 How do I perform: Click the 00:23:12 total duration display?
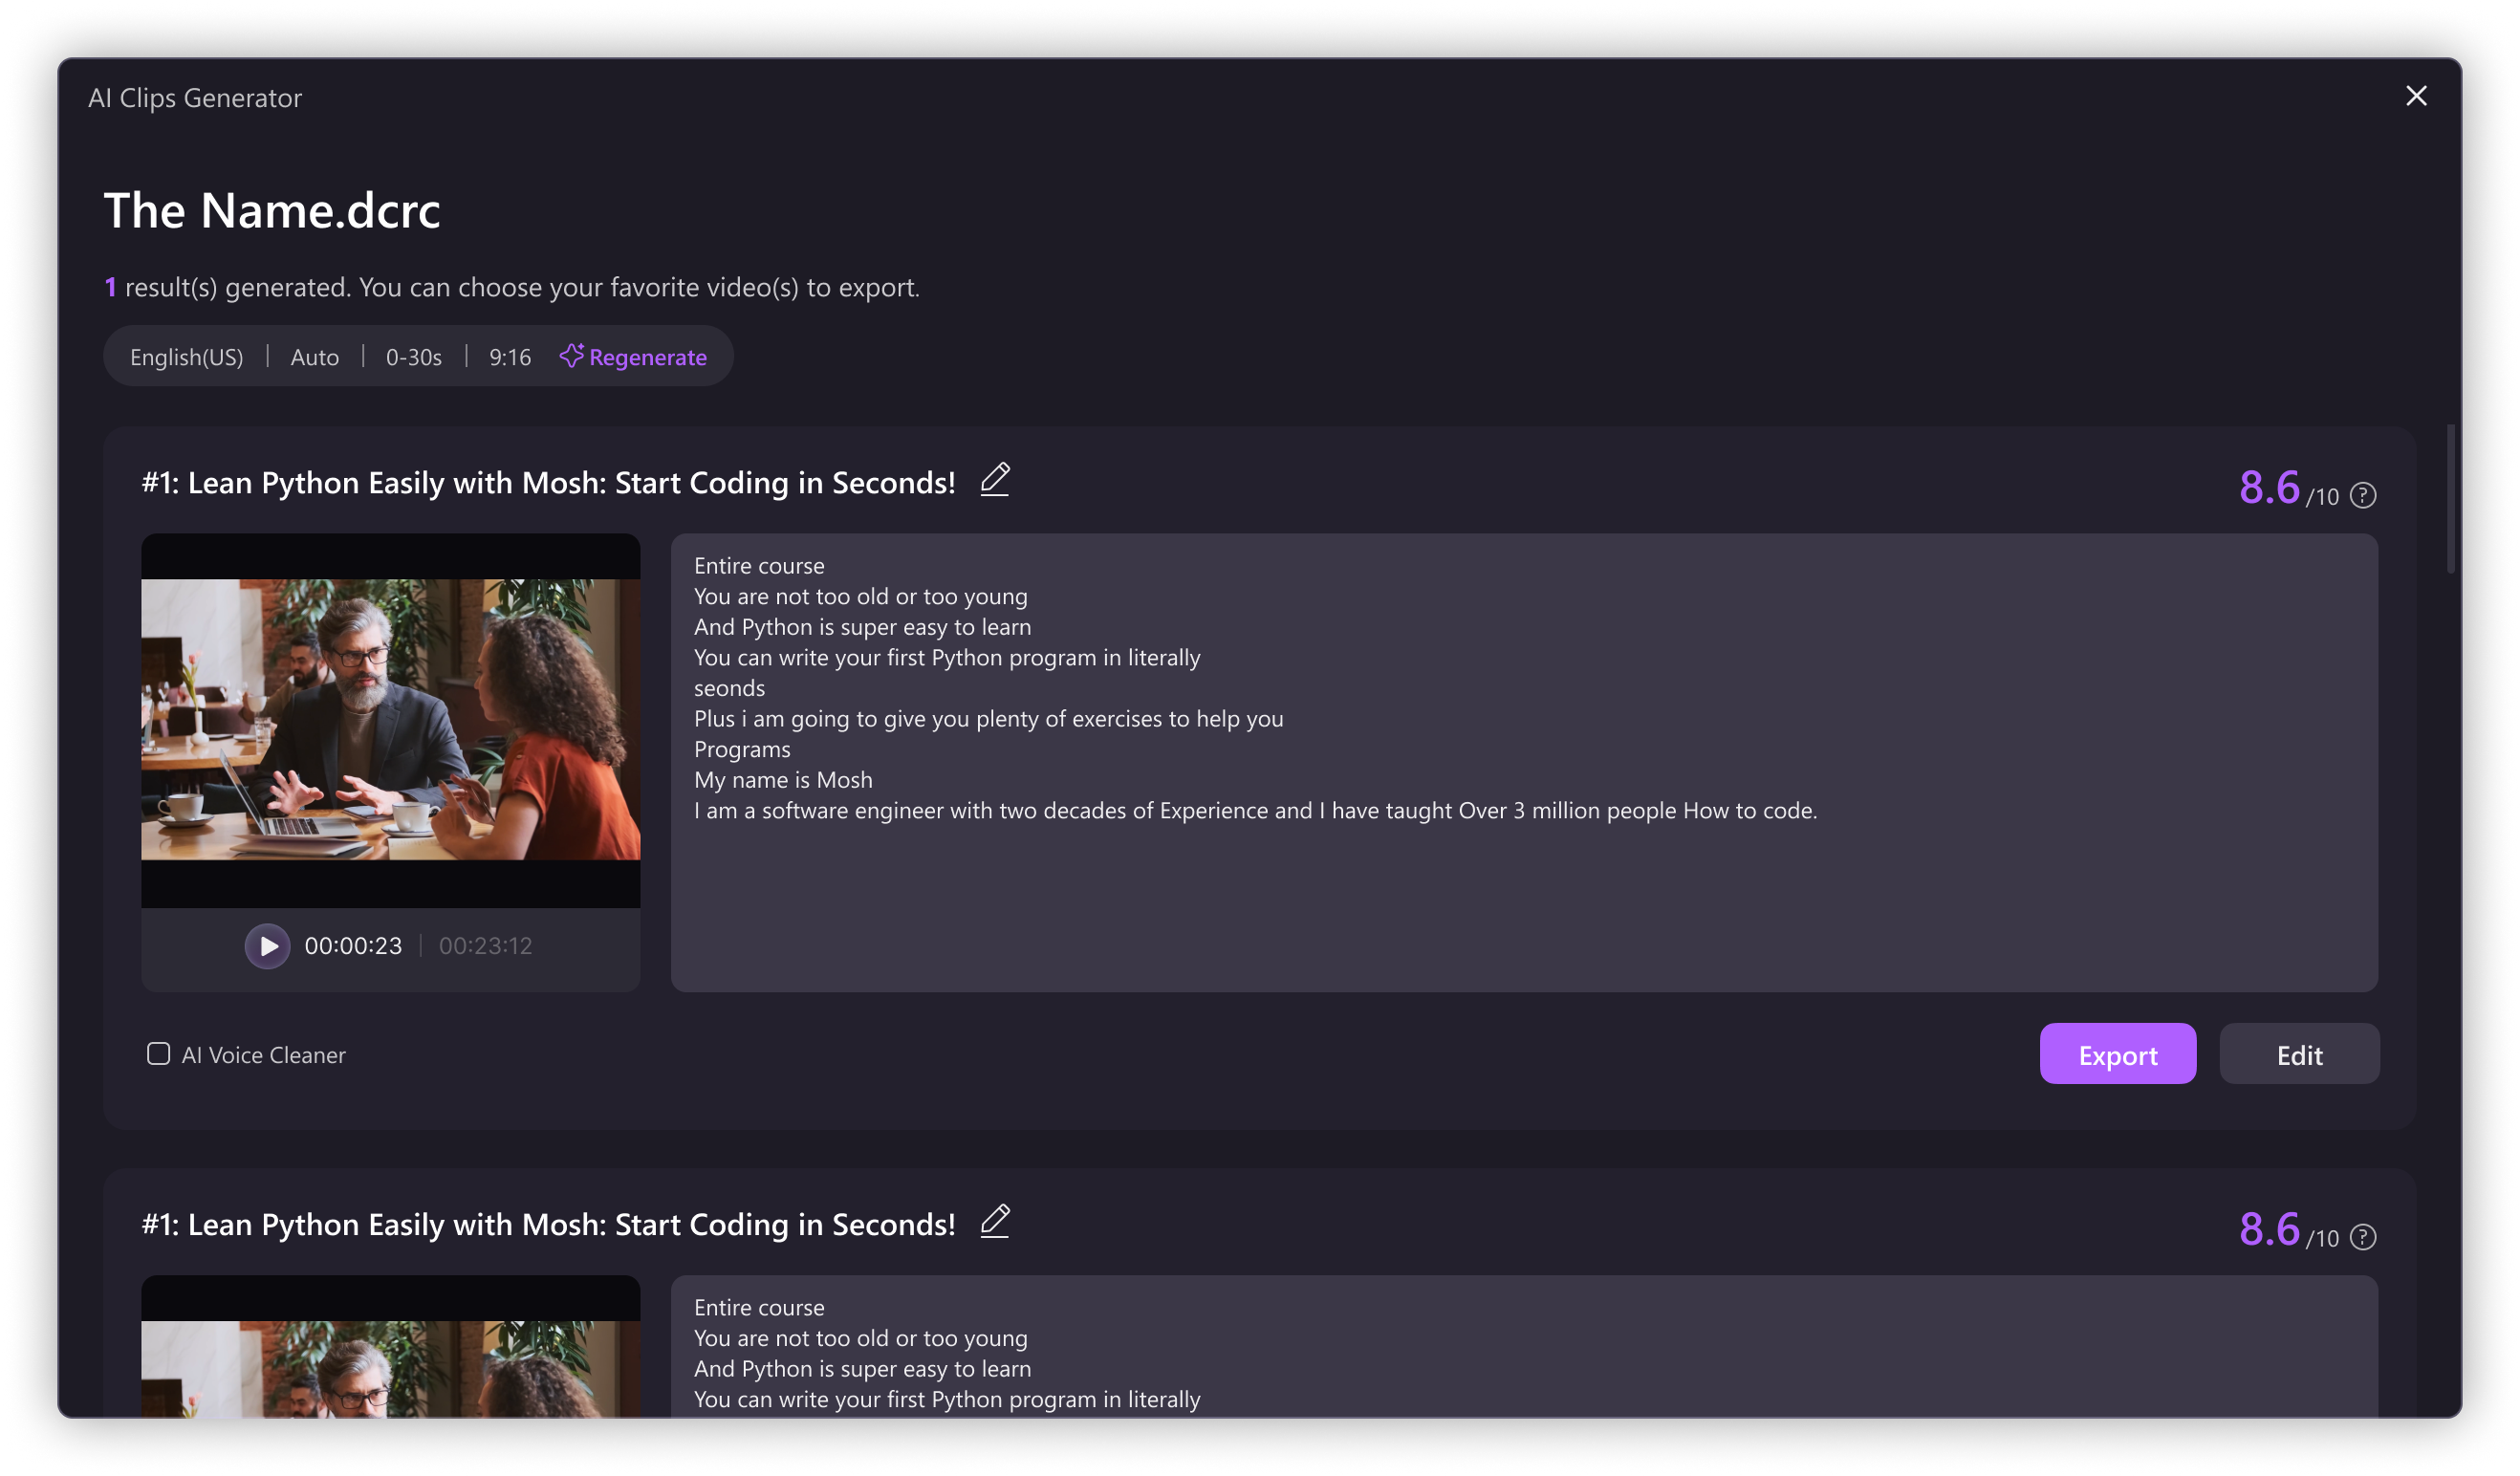[485, 946]
